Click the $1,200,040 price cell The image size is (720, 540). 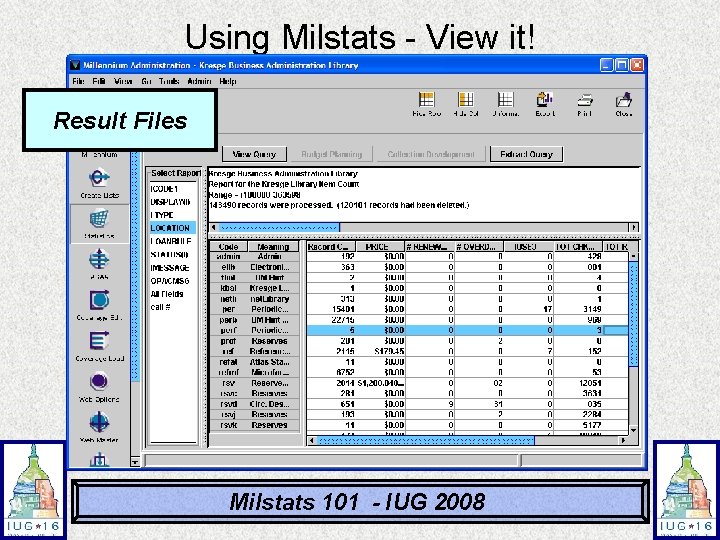pyautogui.click(x=380, y=383)
